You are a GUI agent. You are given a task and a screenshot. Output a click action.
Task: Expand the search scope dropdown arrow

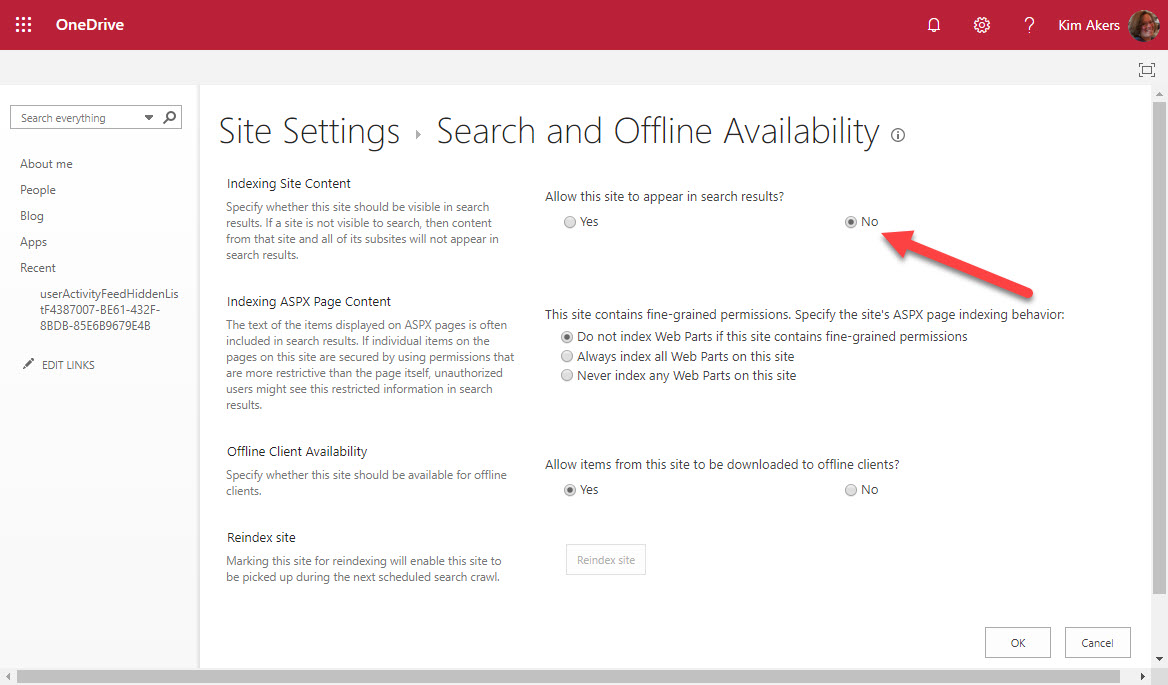click(x=149, y=118)
